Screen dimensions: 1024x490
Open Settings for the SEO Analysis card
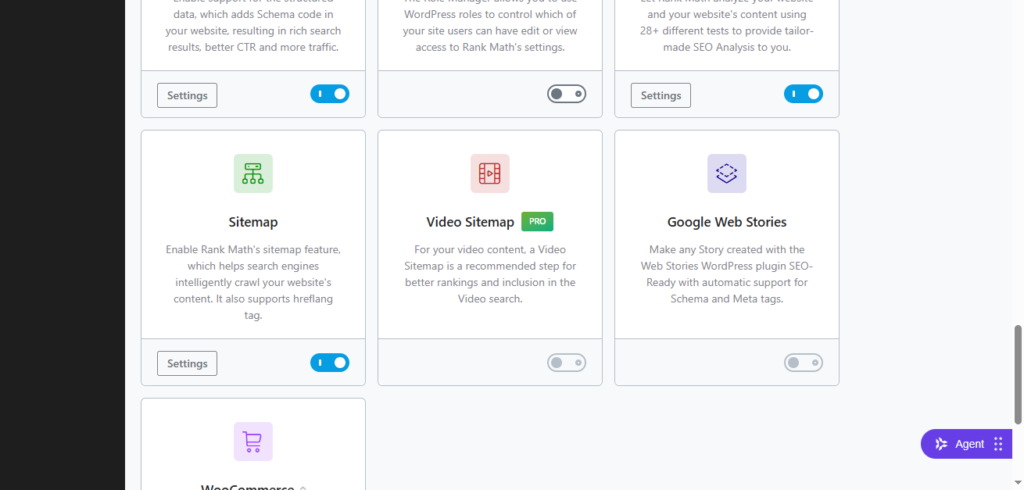pyautogui.click(x=661, y=95)
